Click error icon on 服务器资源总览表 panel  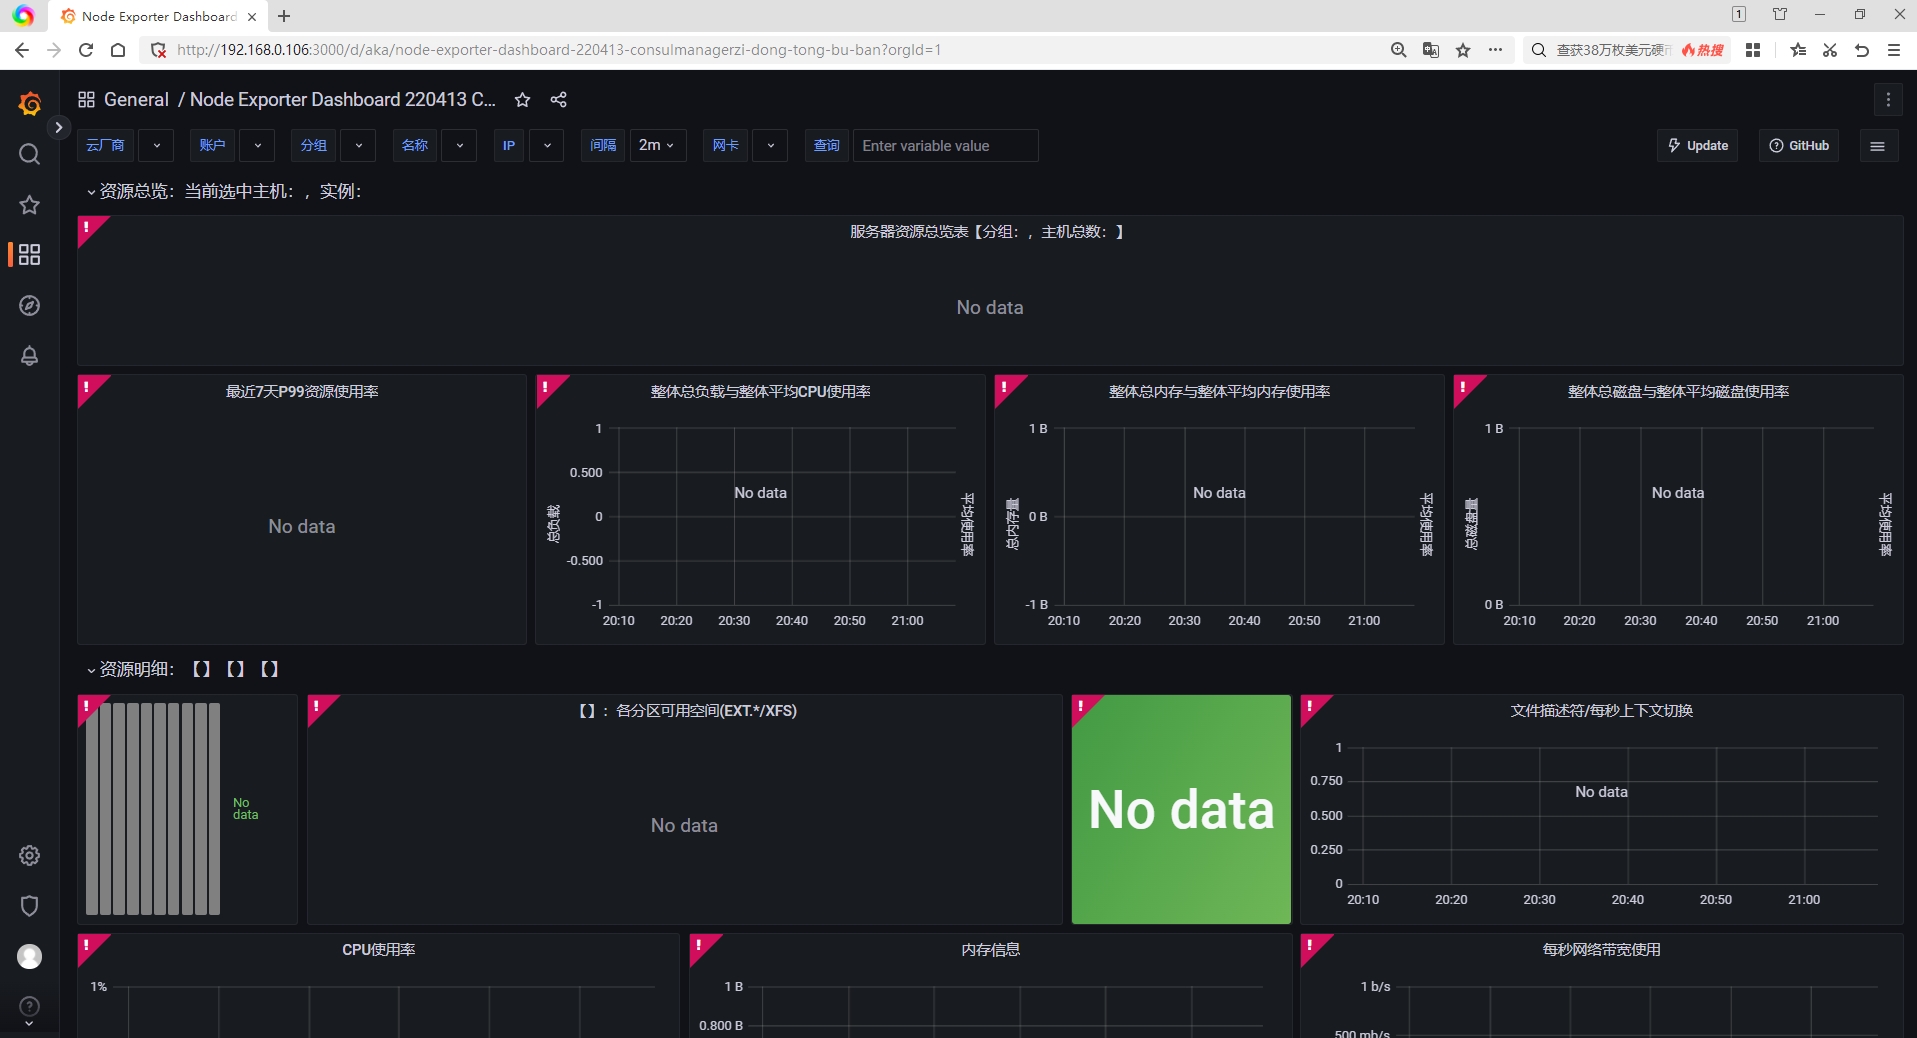(88, 227)
